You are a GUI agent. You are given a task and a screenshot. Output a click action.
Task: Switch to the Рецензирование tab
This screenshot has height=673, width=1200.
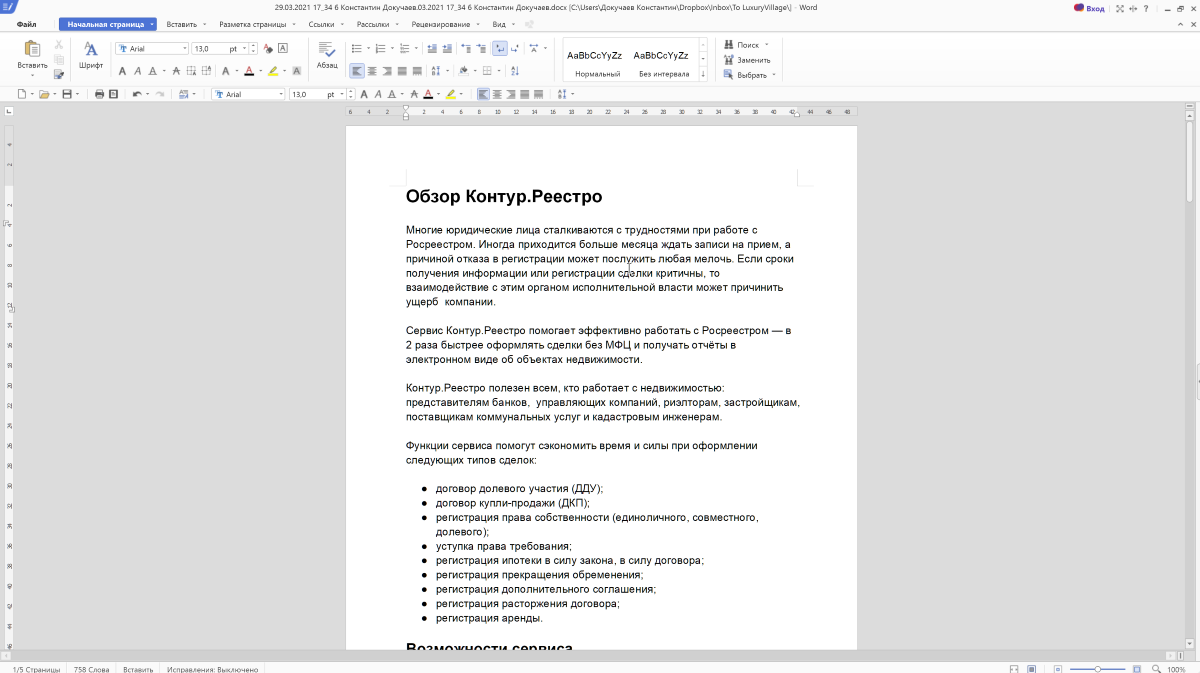(441, 23)
